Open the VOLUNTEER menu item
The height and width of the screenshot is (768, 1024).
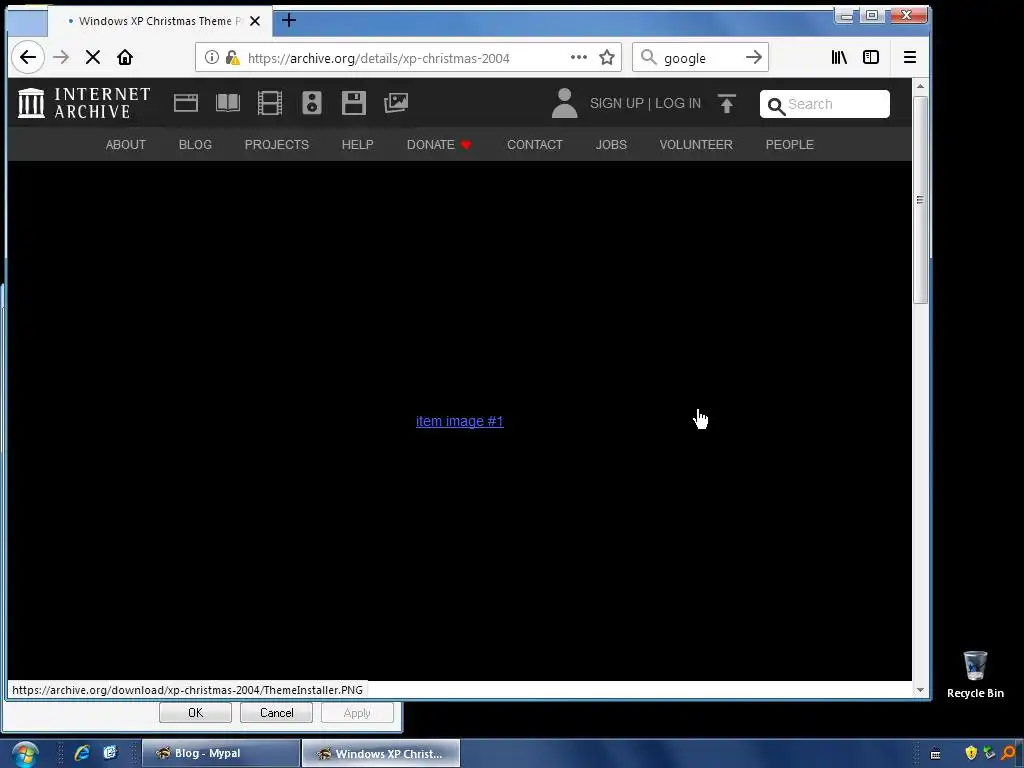tap(696, 144)
